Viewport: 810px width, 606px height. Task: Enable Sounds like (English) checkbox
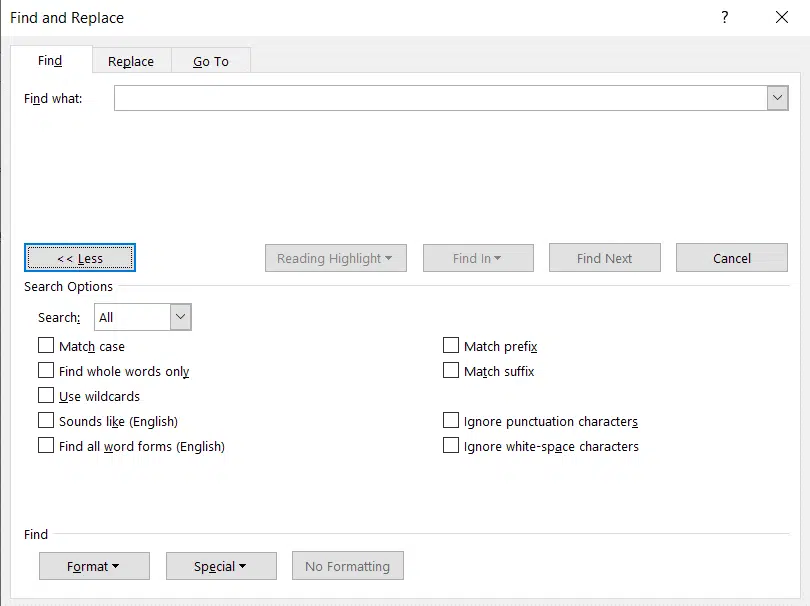click(46, 420)
